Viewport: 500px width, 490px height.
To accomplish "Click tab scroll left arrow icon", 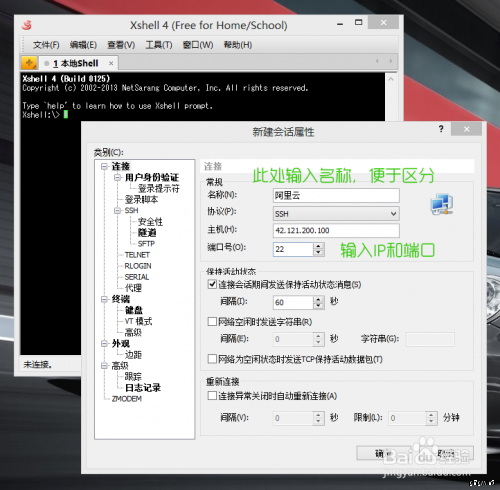I will click(x=377, y=61).
